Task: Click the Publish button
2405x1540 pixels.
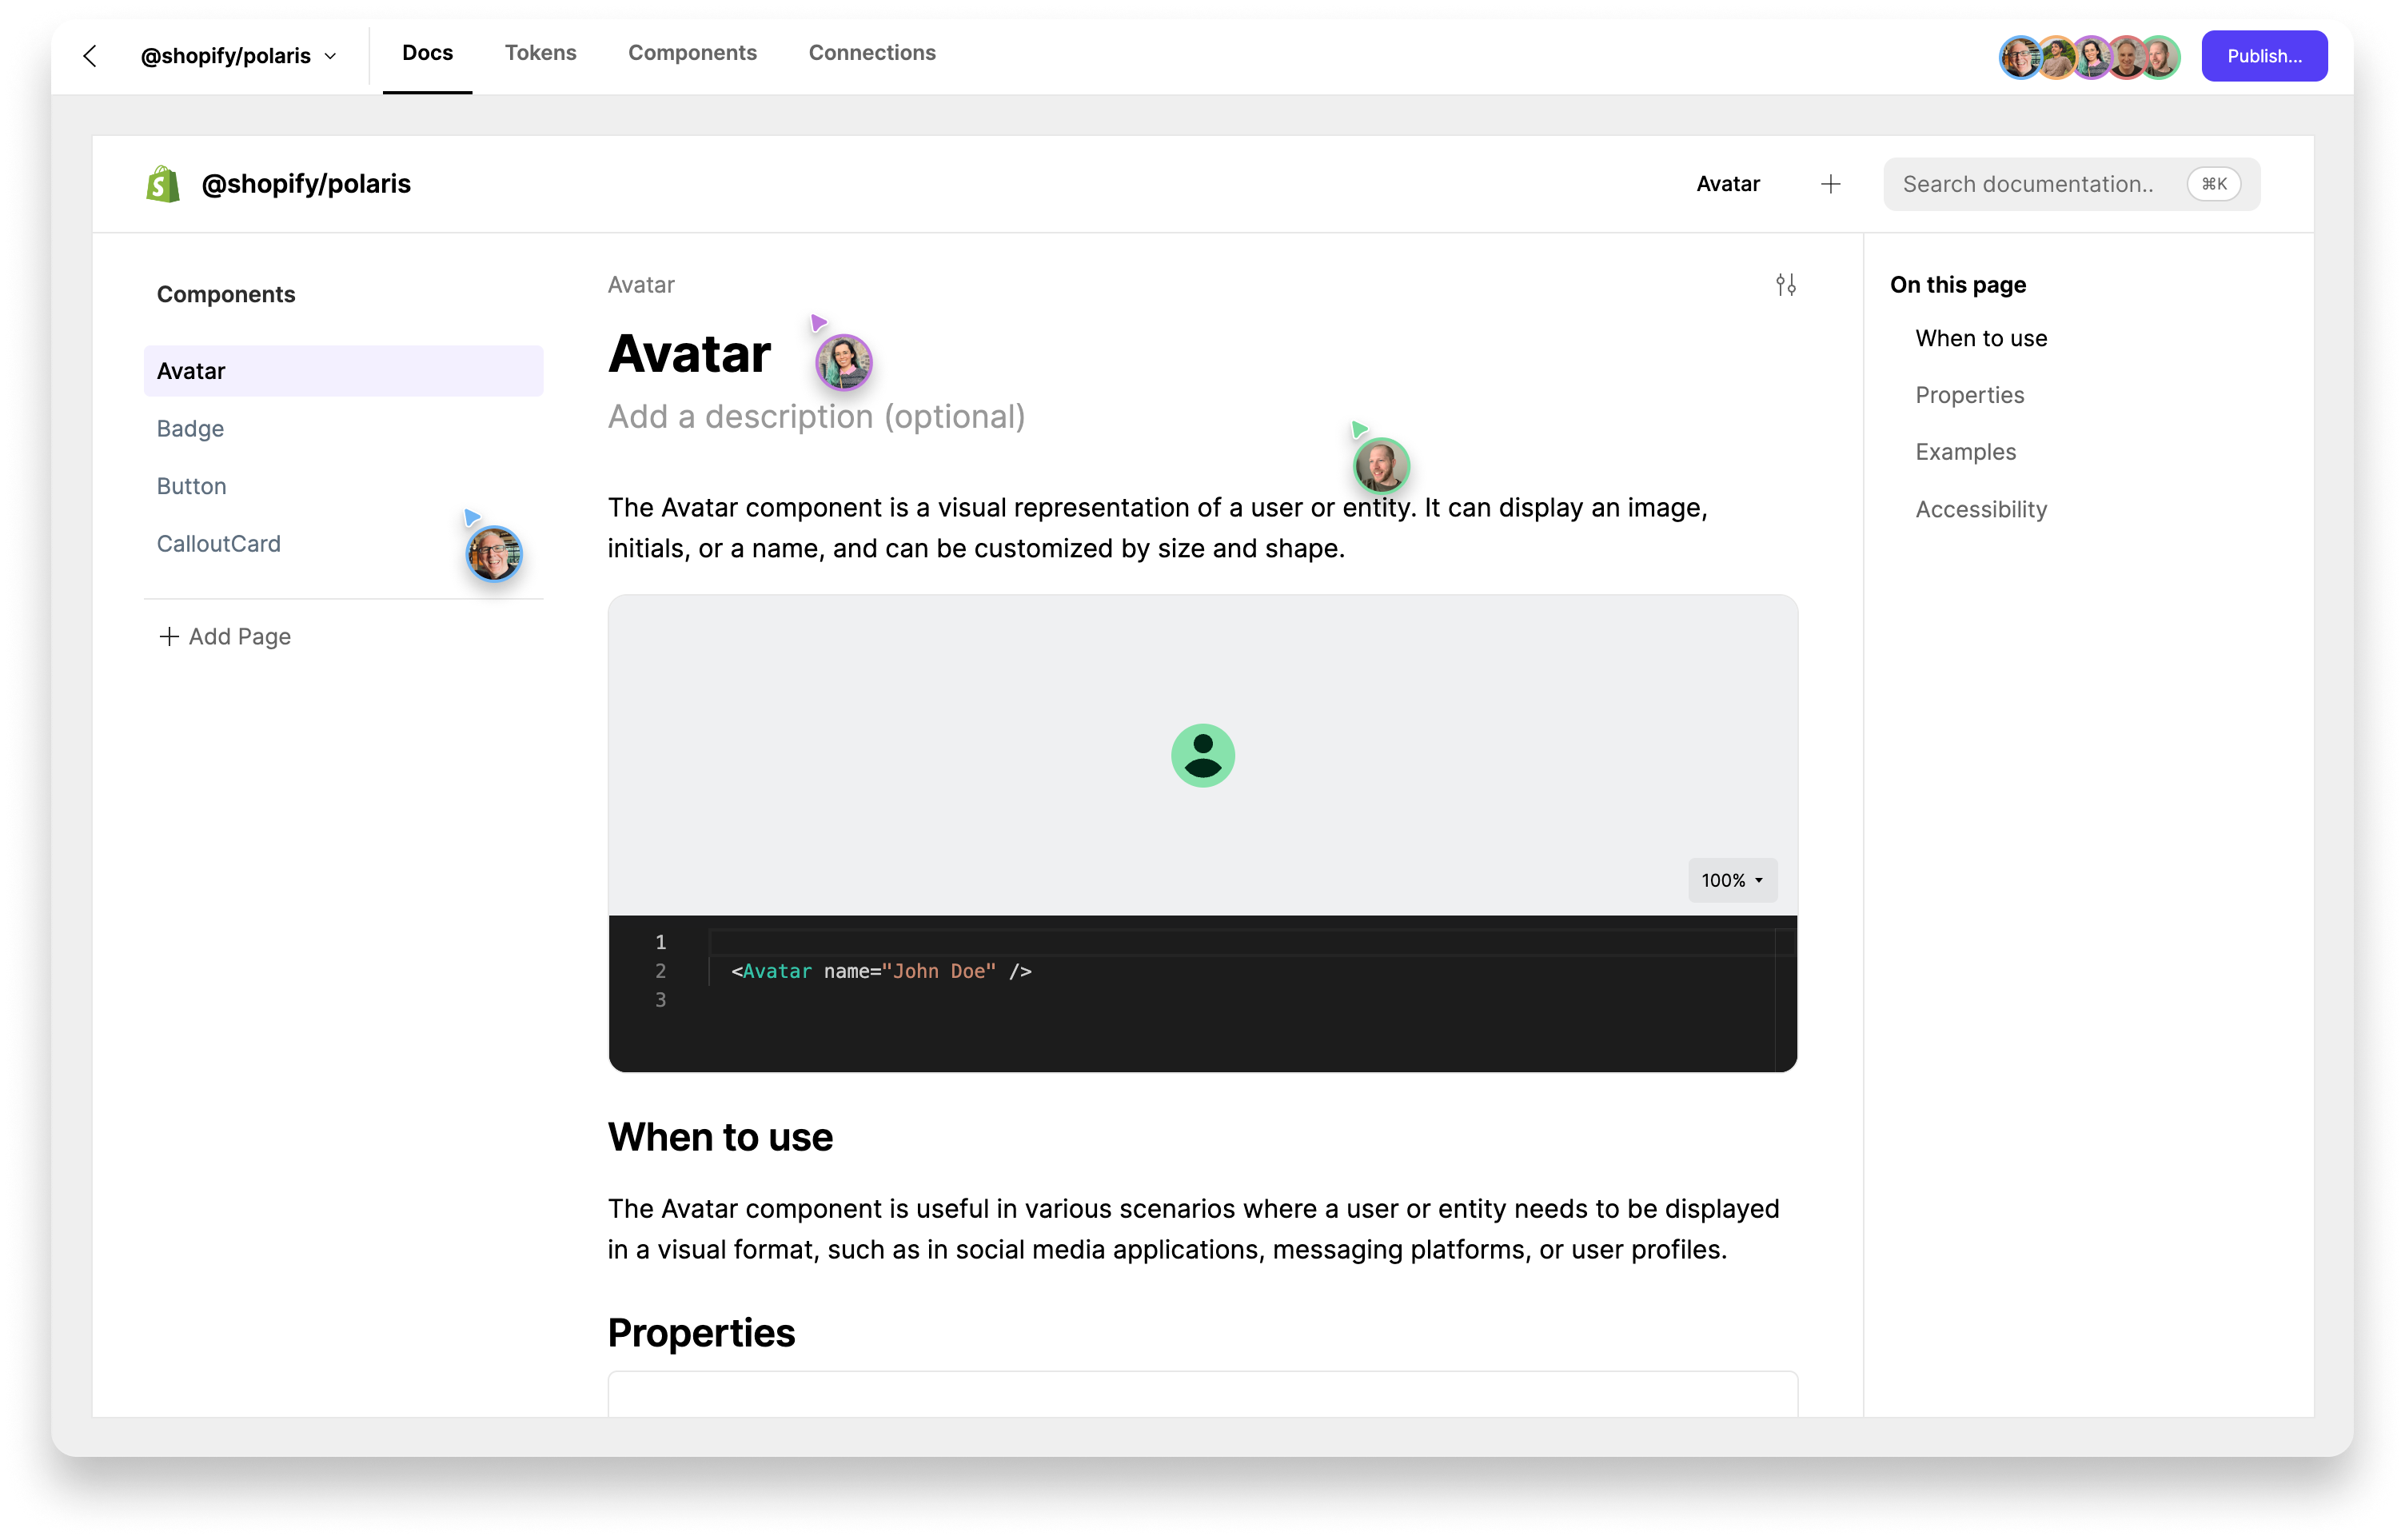Action: point(2264,56)
